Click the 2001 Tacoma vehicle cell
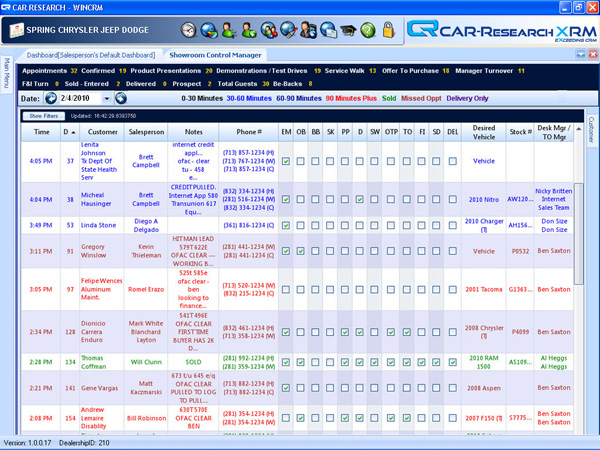The image size is (600, 450). tap(484, 289)
